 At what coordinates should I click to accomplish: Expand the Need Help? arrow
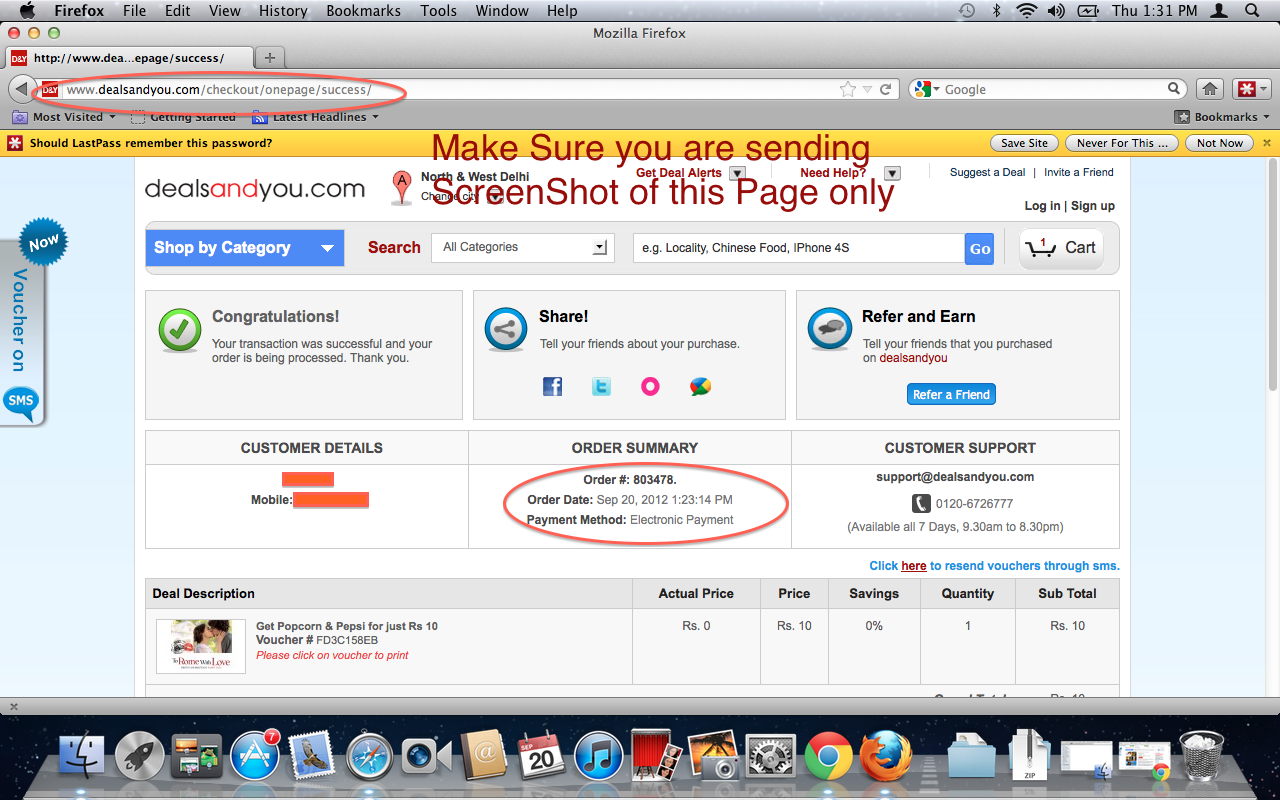point(893,173)
